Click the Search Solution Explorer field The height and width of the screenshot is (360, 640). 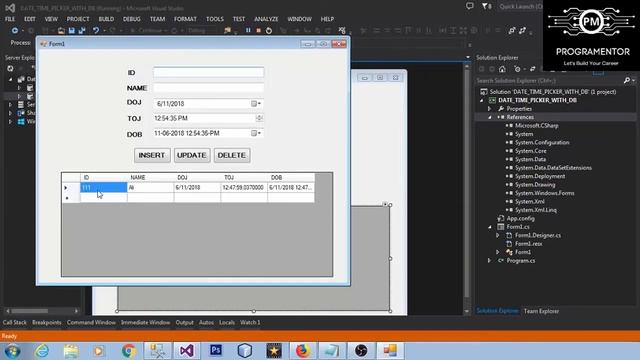pos(549,80)
